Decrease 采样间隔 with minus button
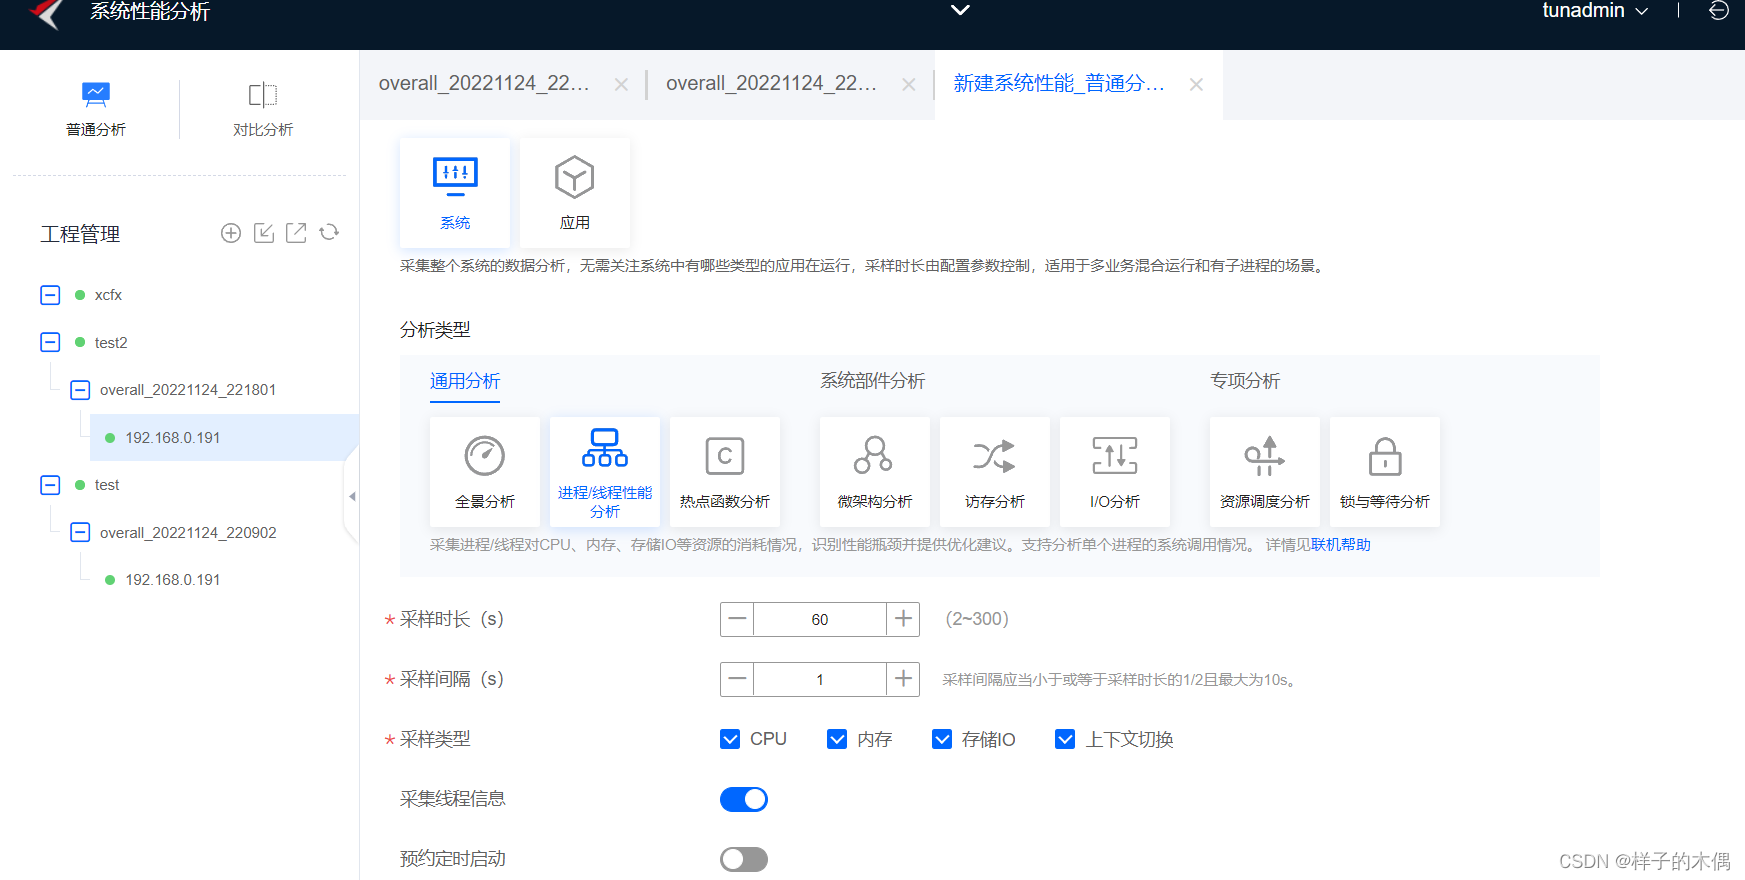This screenshot has width=1745, height=880. (737, 680)
